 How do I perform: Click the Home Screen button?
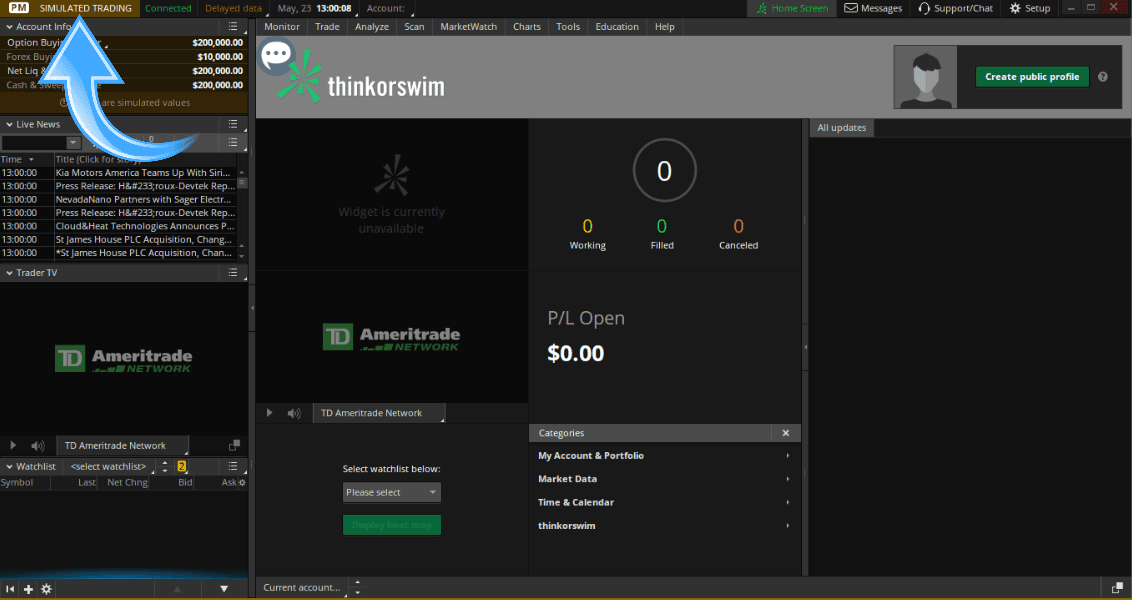click(791, 8)
